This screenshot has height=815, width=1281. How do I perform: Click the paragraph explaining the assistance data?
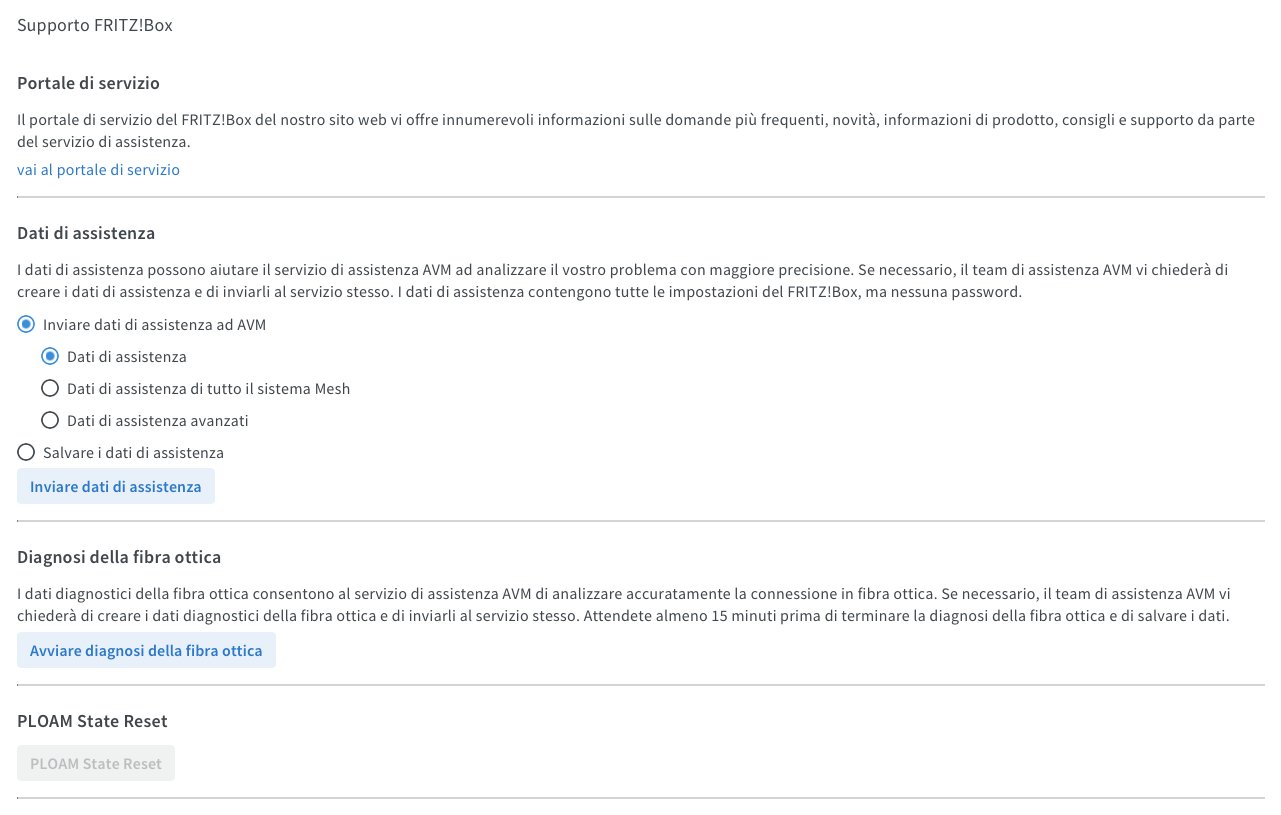click(621, 281)
